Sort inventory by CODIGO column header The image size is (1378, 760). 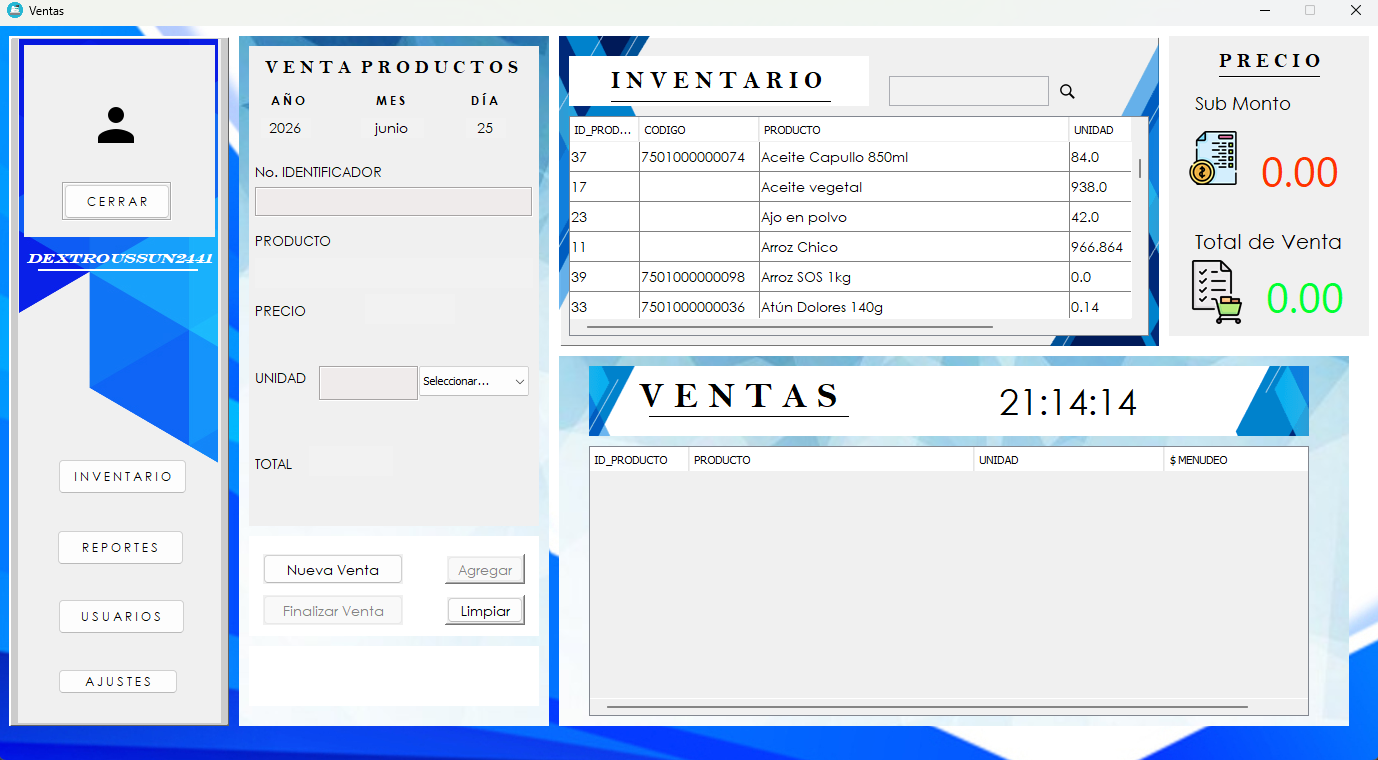(699, 130)
